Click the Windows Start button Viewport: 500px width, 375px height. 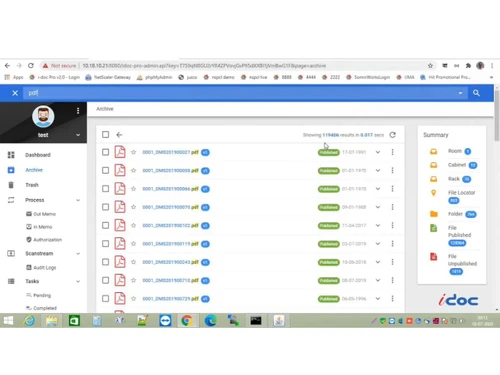[8, 321]
